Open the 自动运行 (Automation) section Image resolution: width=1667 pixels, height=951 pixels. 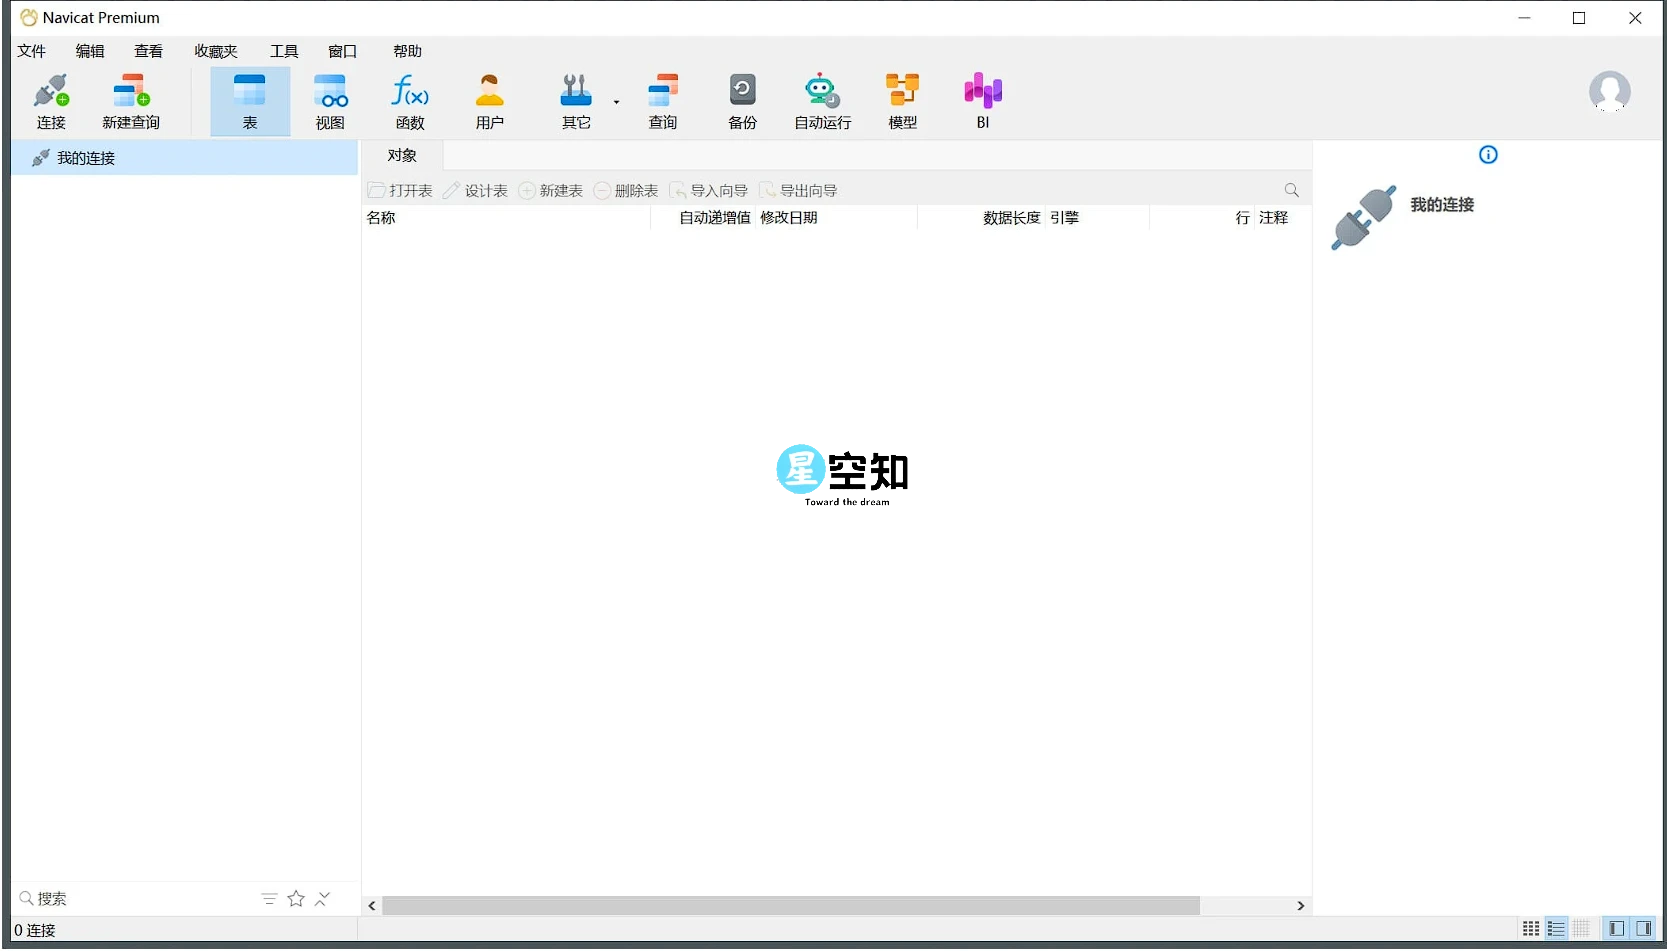821,100
